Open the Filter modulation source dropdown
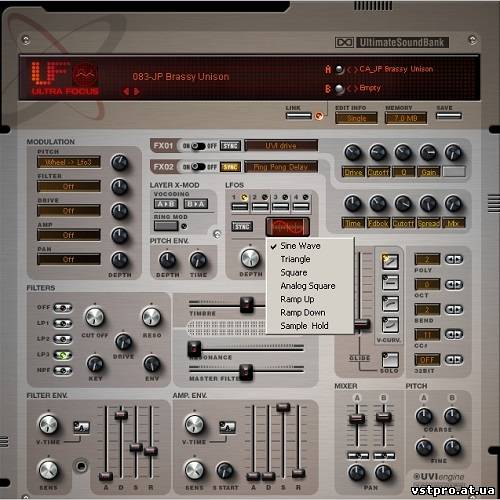This screenshot has width=500, height=500. click(x=69, y=186)
